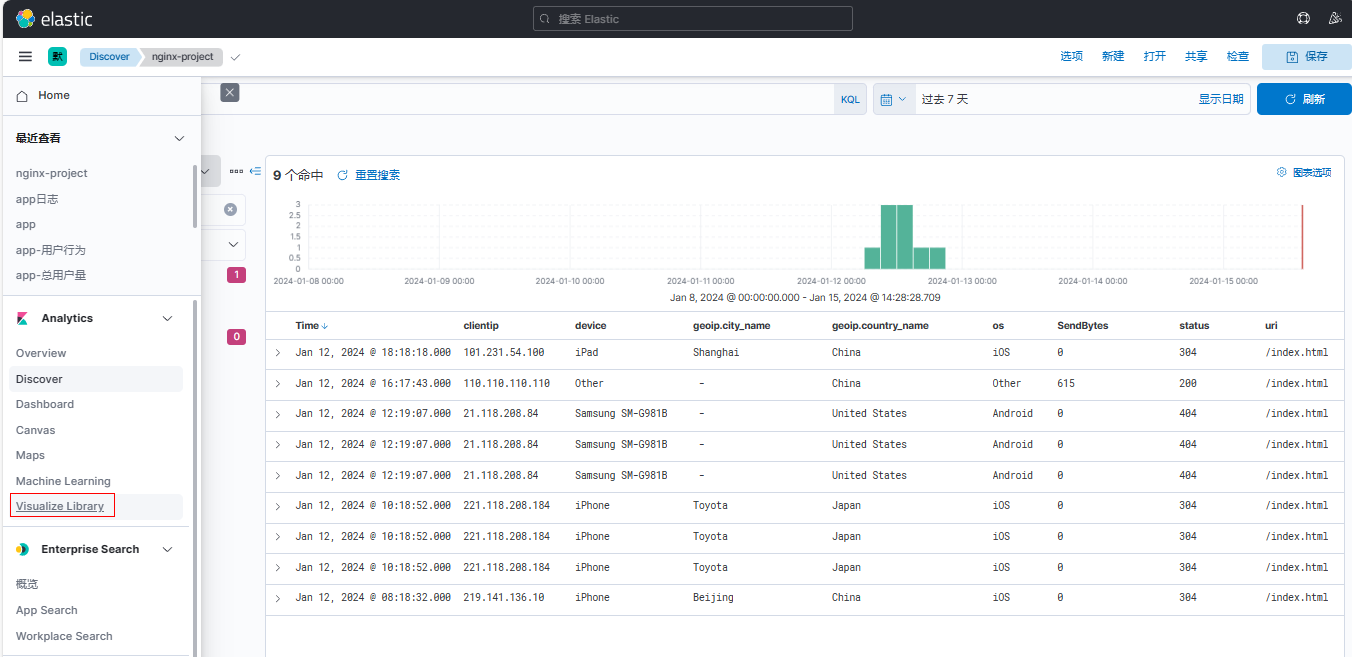Toggle the hamburger navigation menu

(x=25, y=57)
